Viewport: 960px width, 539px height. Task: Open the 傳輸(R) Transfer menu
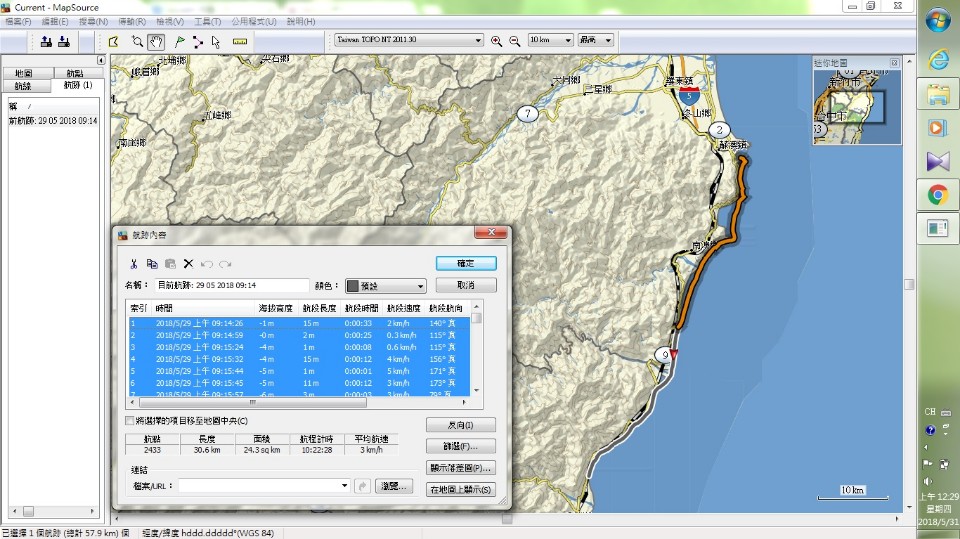coord(132,21)
